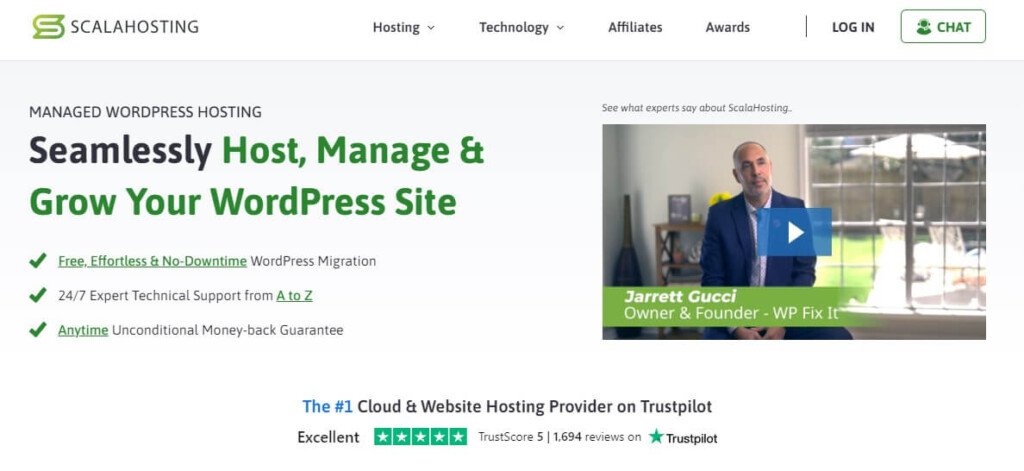The height and width of the screenshot is (471, 1024).
Task: Click the checkmark beside Money-back Guarantee
Action: point(38,330)
